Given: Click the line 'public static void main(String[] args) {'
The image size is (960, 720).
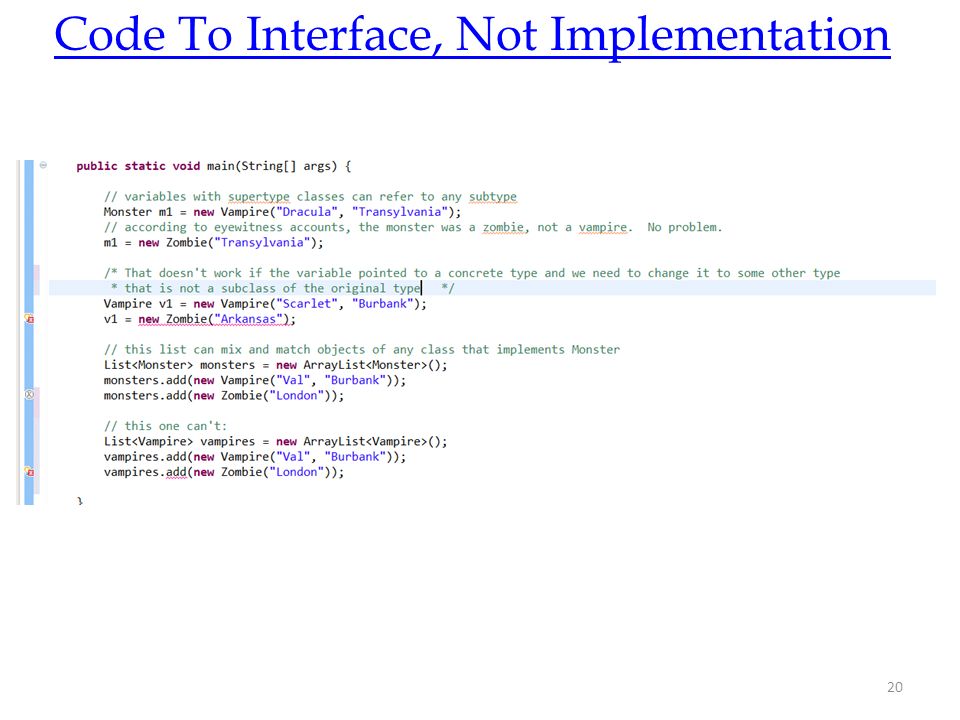Looking at the screenshot, I should (214, 166).
